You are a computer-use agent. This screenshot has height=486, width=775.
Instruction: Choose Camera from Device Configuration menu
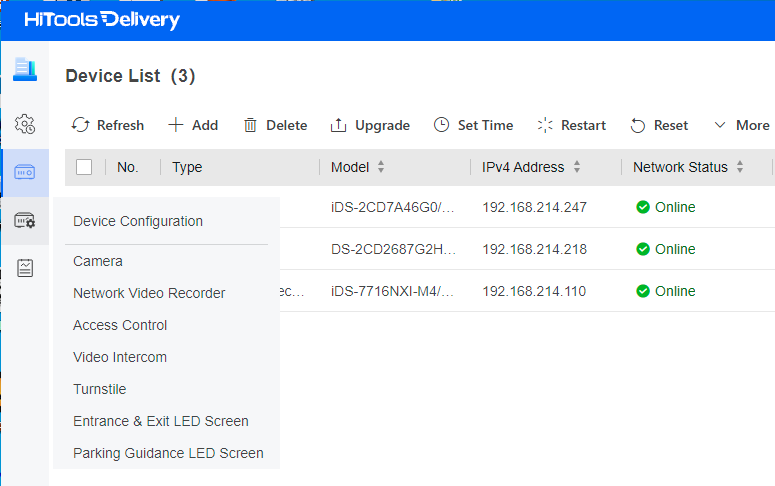[98, 261]
